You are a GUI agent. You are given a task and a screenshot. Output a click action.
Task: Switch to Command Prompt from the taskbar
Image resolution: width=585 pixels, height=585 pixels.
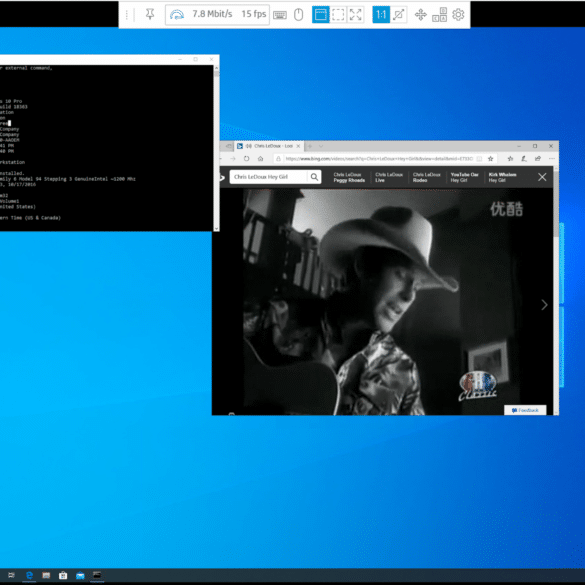pos(97,575)
